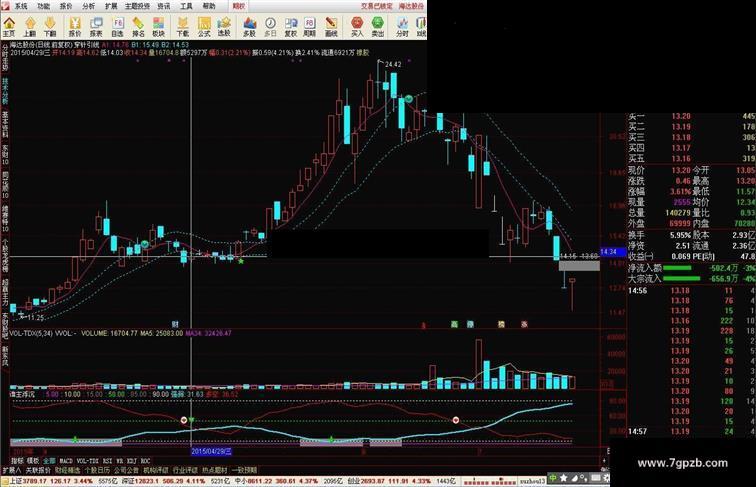Viewport: 756px width, 487px height.
Task: Click the green 卖出 sell icon
Action: click(378, 27)
